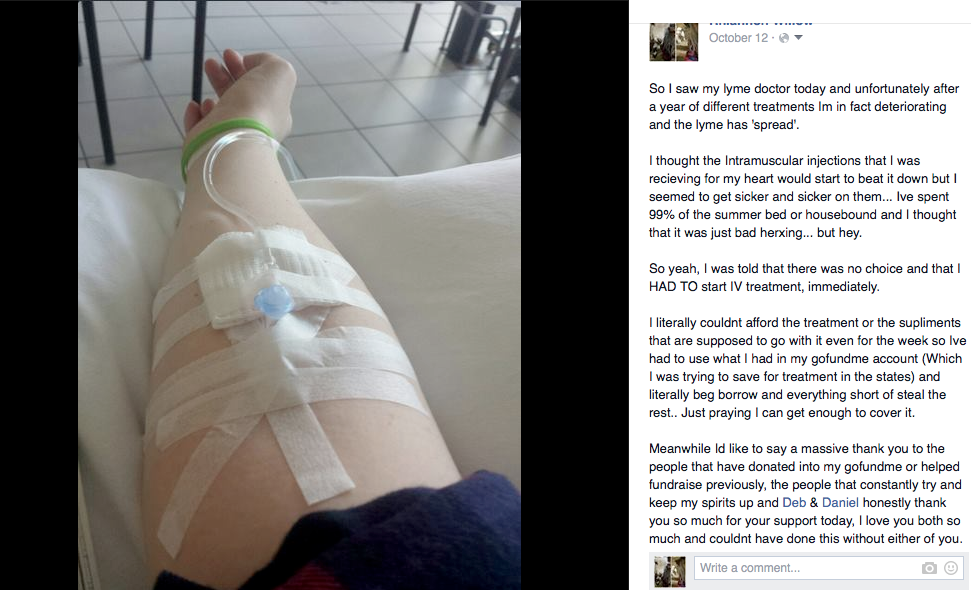Image resolution: width=971 pixels, height=590 pixels.
Task: Click the globe public-privacy icon
Action: 784,38
